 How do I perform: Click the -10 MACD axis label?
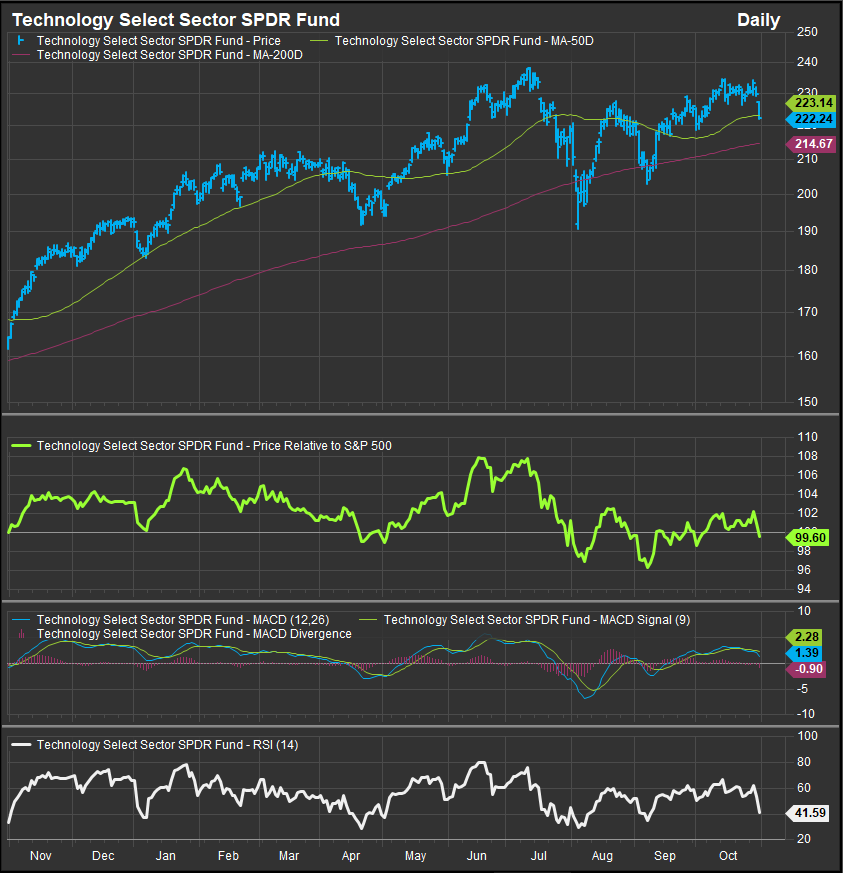(805, 713)
